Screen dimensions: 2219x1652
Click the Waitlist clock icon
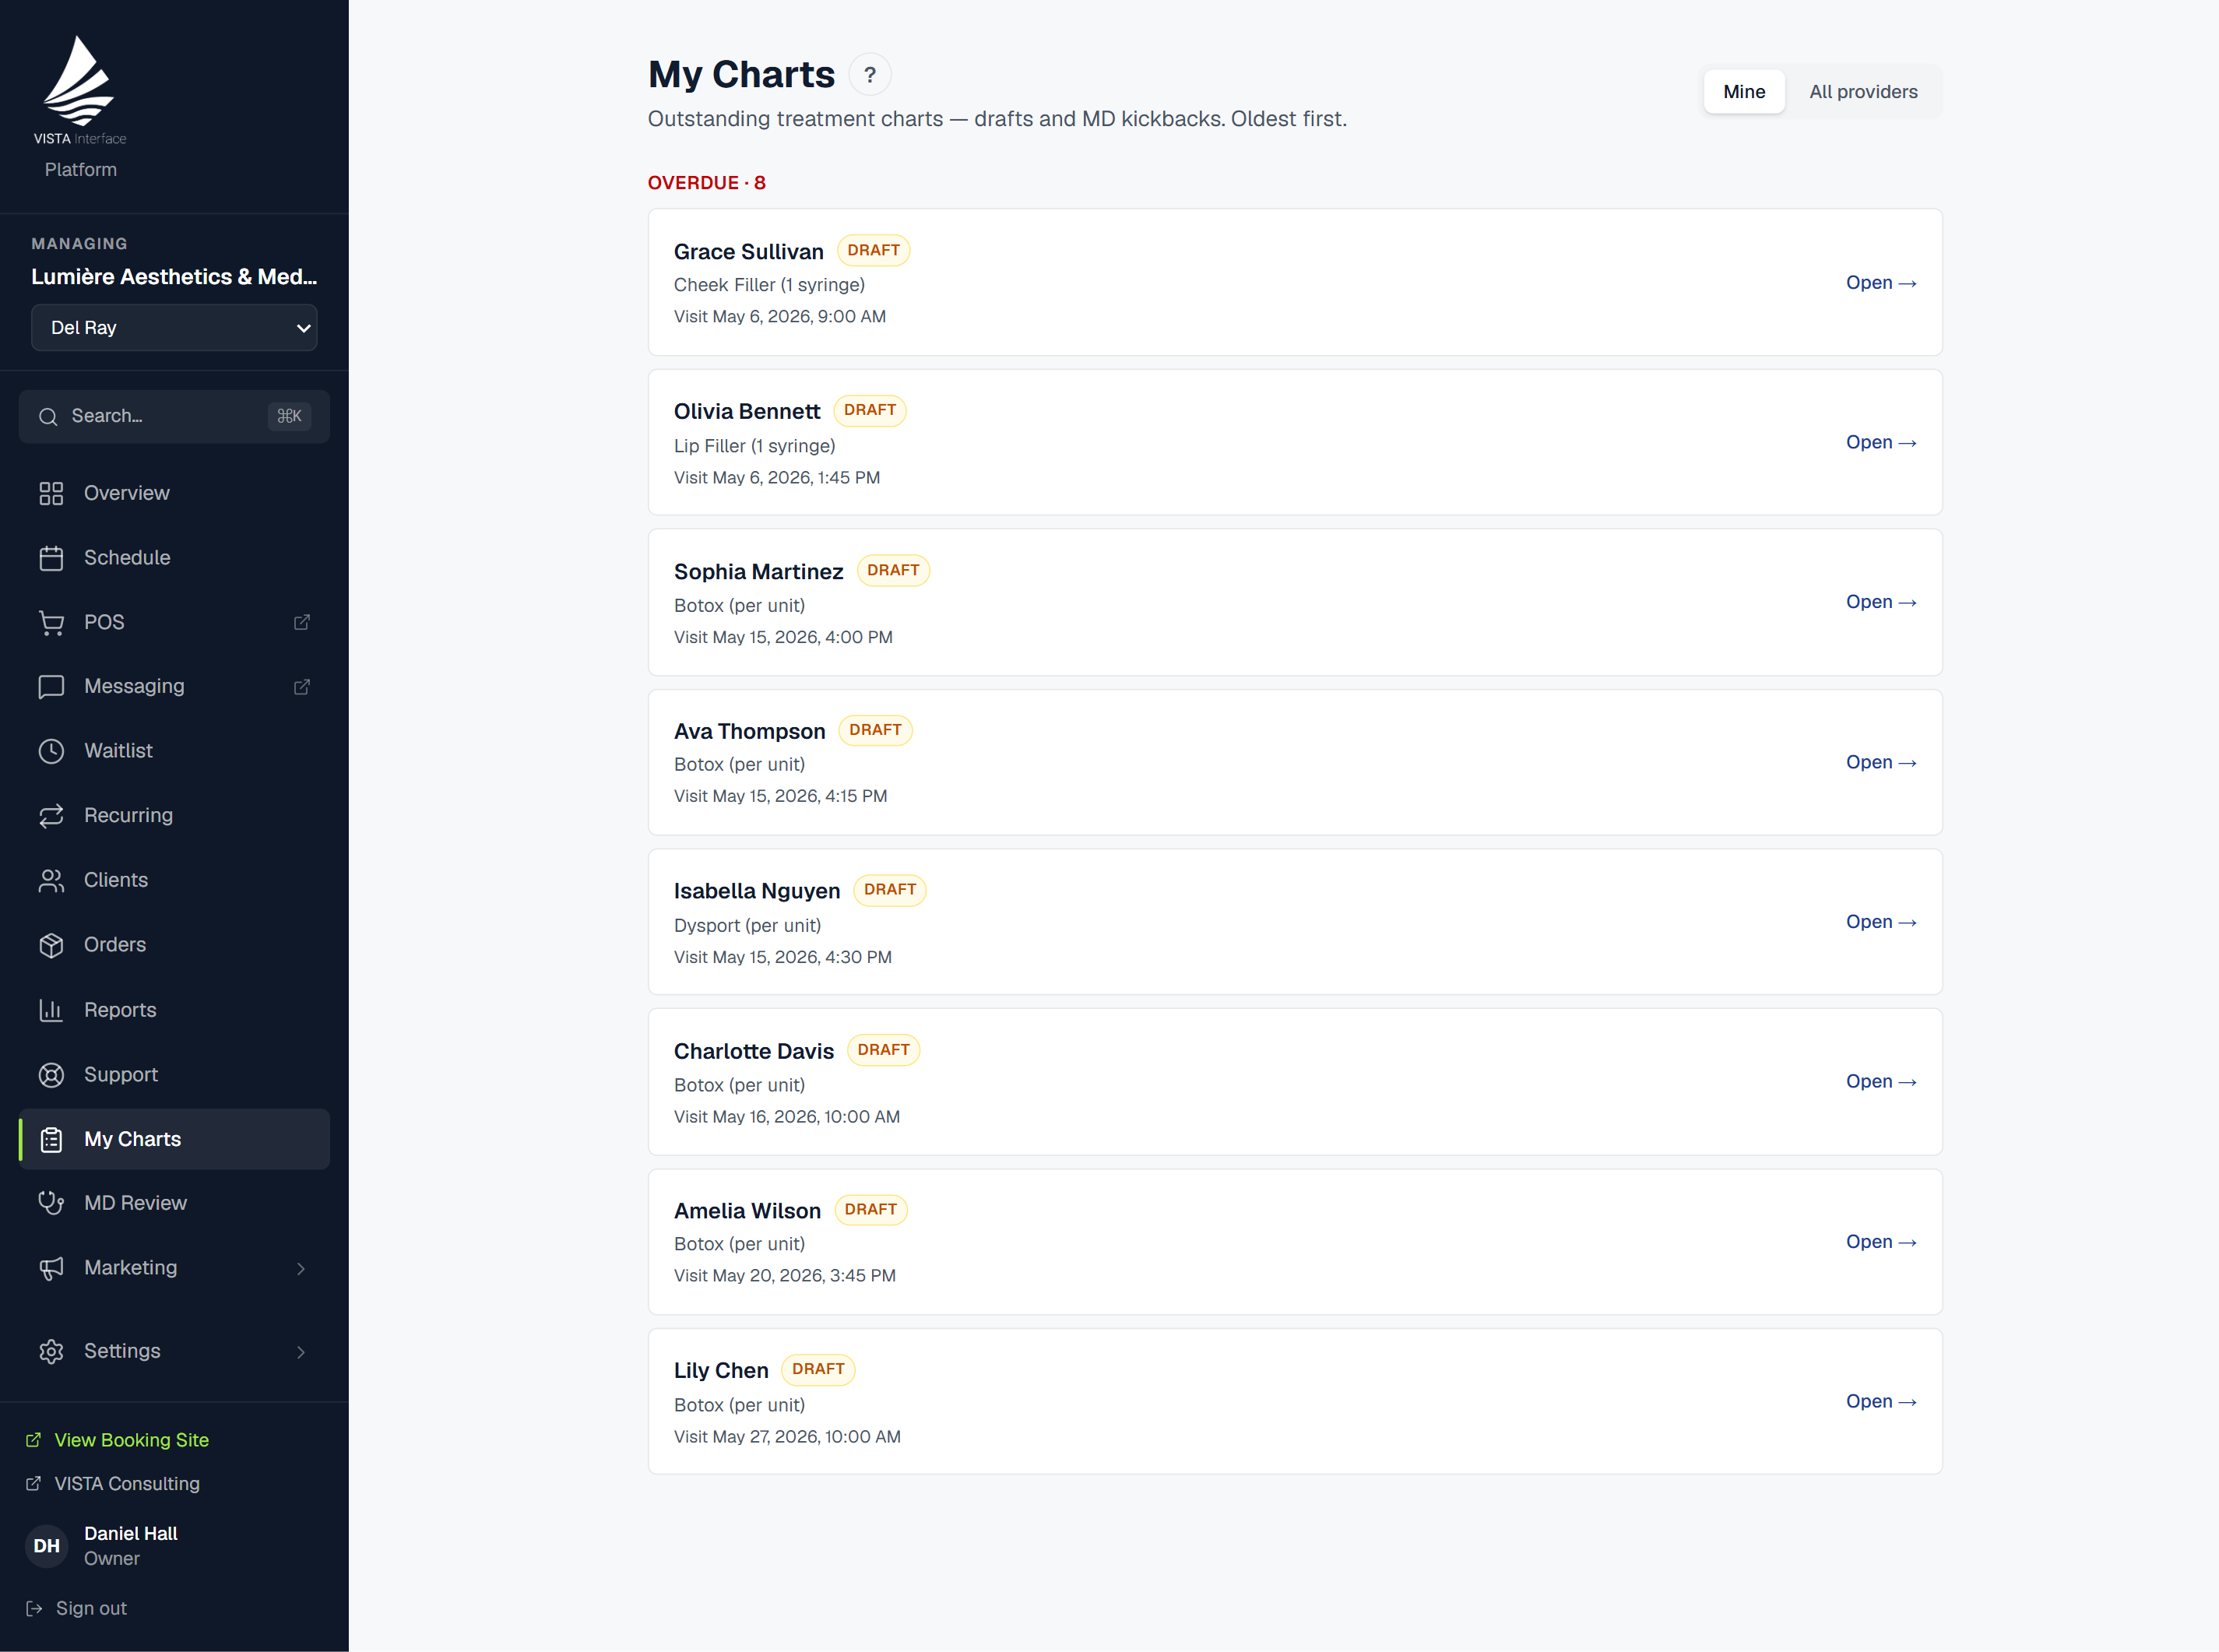51,751
